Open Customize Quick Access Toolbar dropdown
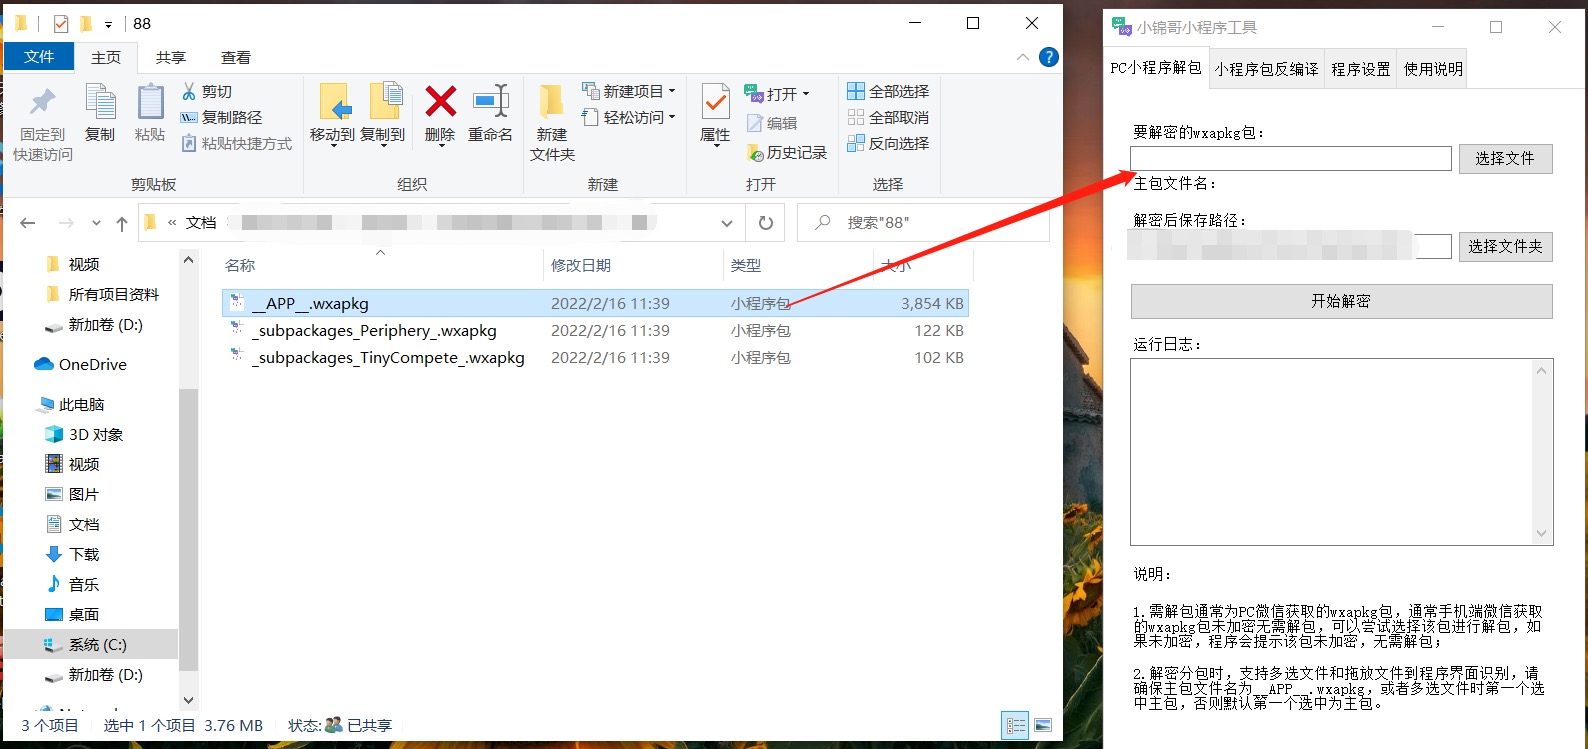Viewport: 1588px width, 749px height. tap(108, 24)
